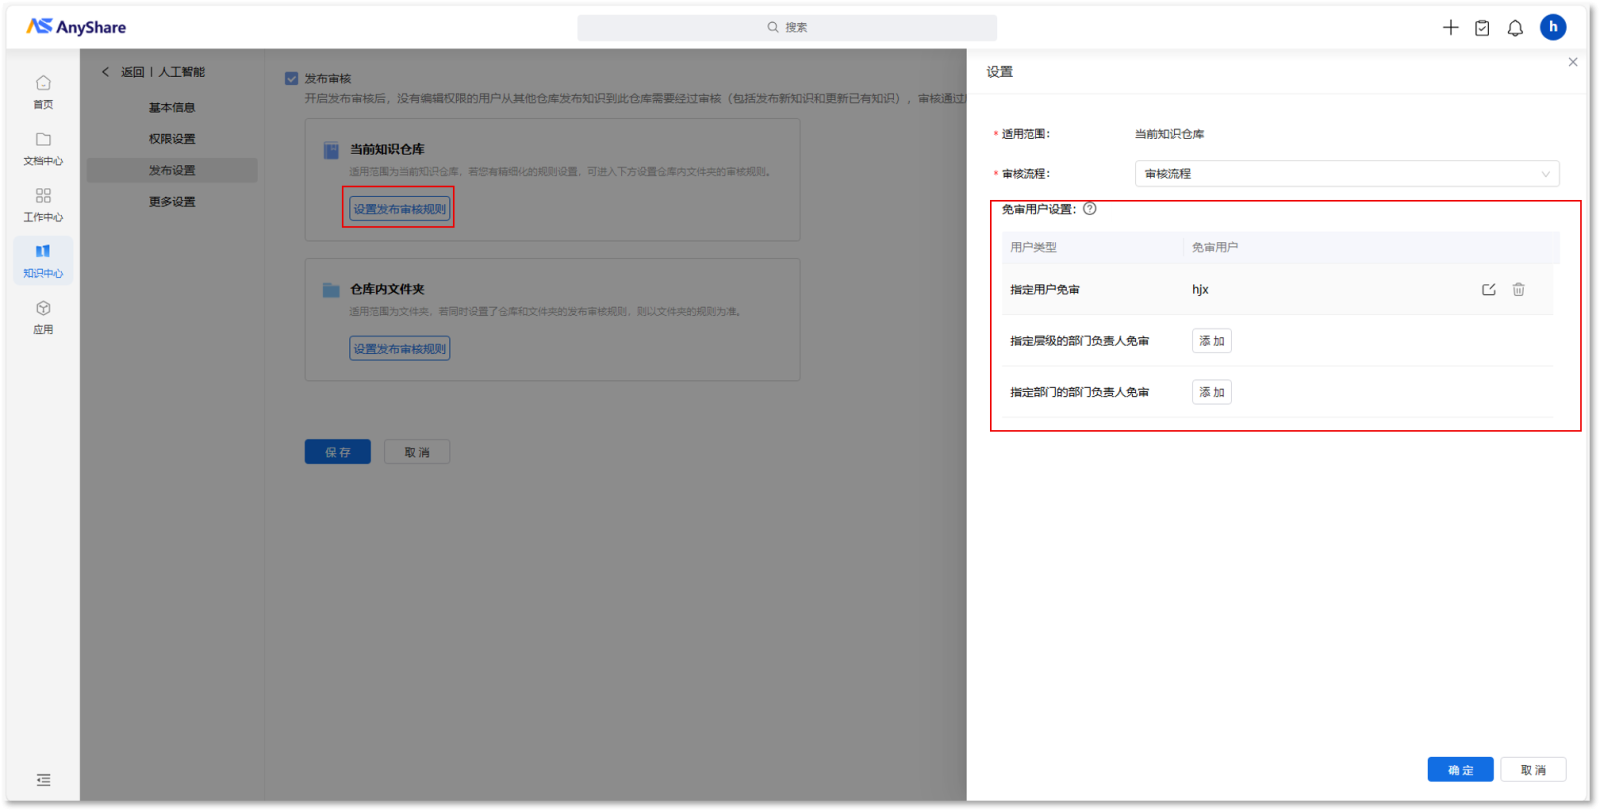Open the user avatar 'h' menu

tap(1553, 27)
